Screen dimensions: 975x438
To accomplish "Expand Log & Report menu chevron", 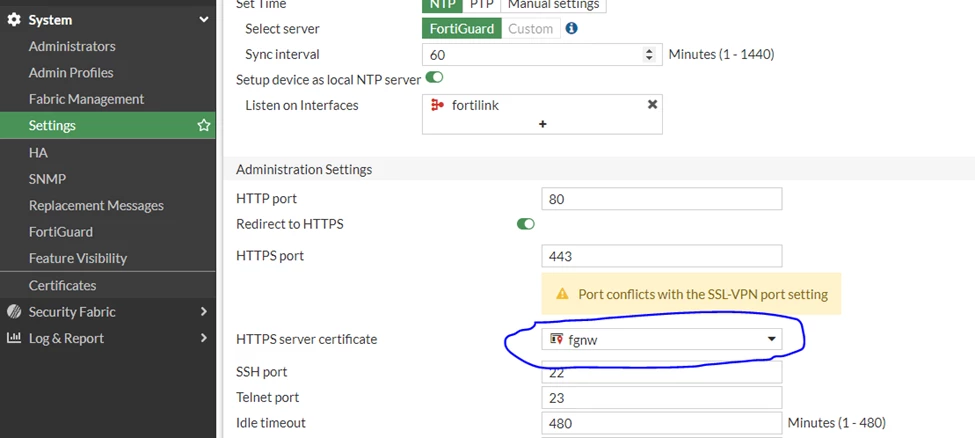I will (203, 338).
